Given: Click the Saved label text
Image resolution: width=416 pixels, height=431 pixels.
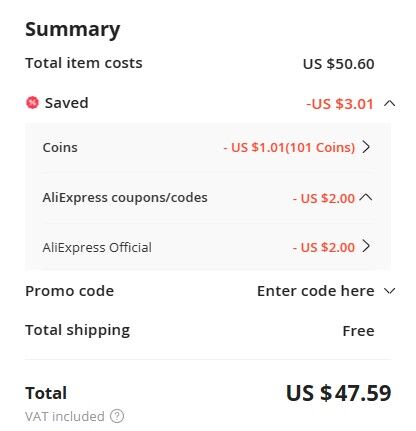Looking at the screenshot, I should (67, 103).
